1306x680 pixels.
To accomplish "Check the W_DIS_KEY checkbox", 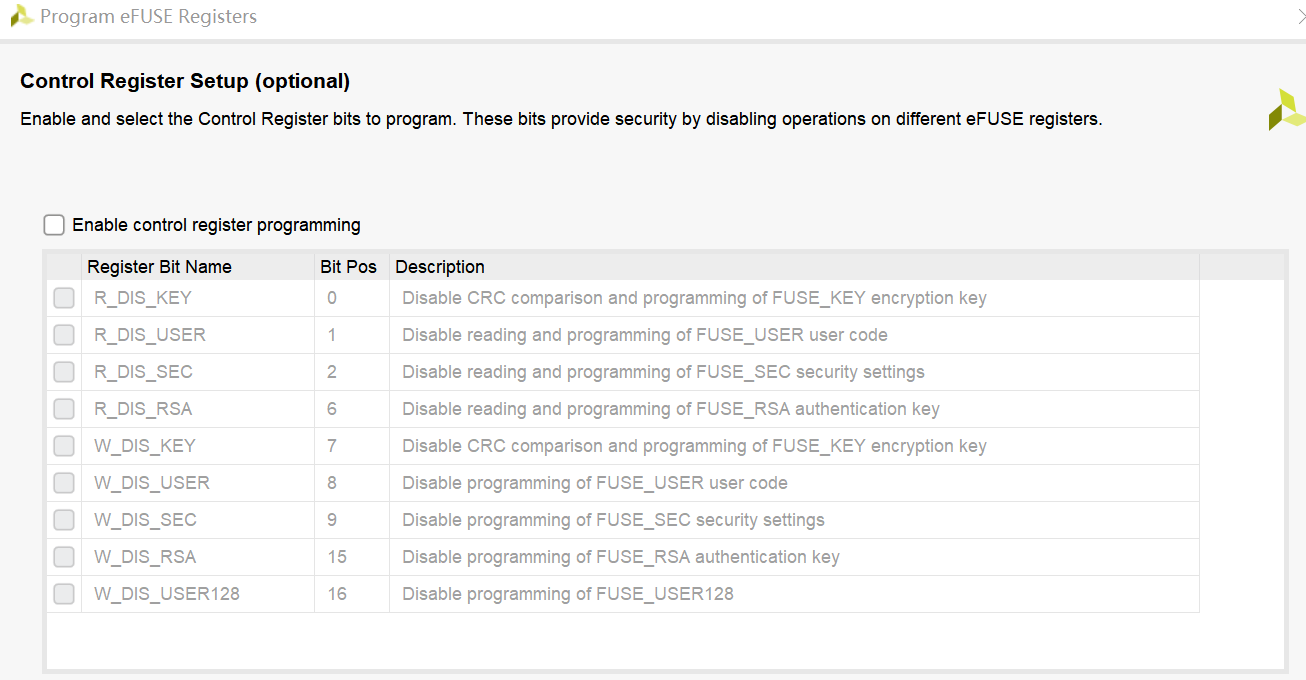I will click(64, 446).
